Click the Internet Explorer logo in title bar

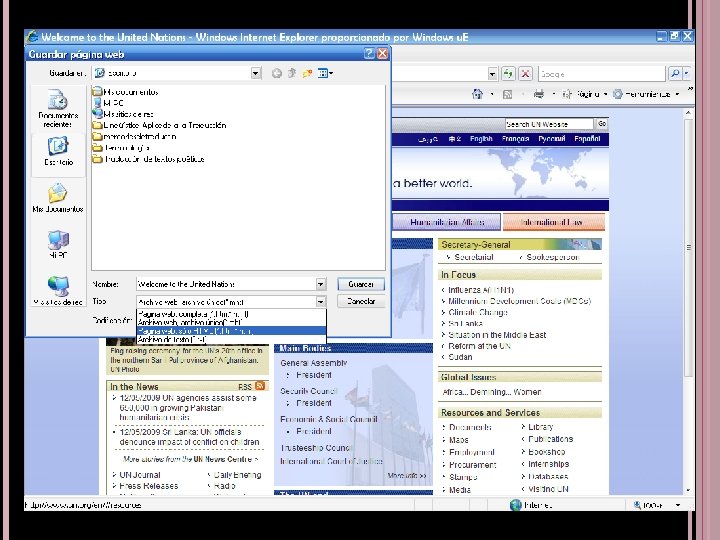pyautogui.click(x=32, y=37)
